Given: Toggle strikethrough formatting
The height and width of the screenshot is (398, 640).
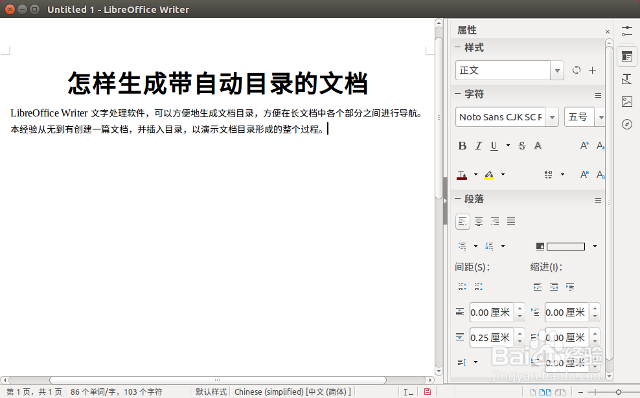Looking at the screenshot, I should point(522,146).
